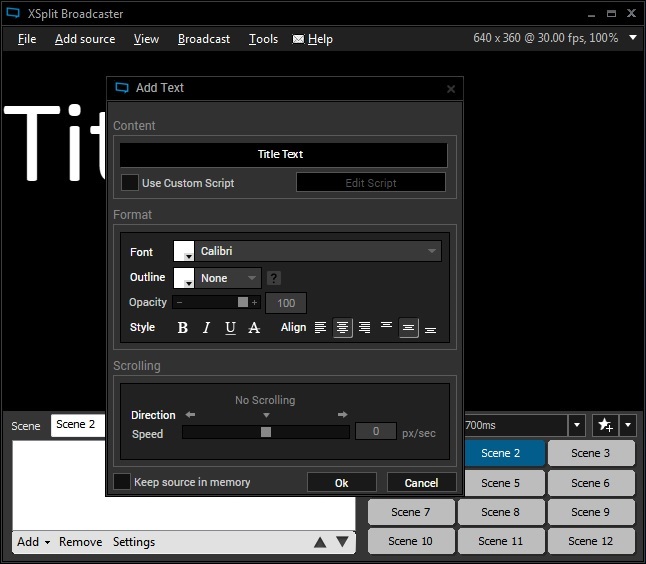Open font color swatch picker
The height and width of the screenshot is (564, 646).
coord(184,251)
